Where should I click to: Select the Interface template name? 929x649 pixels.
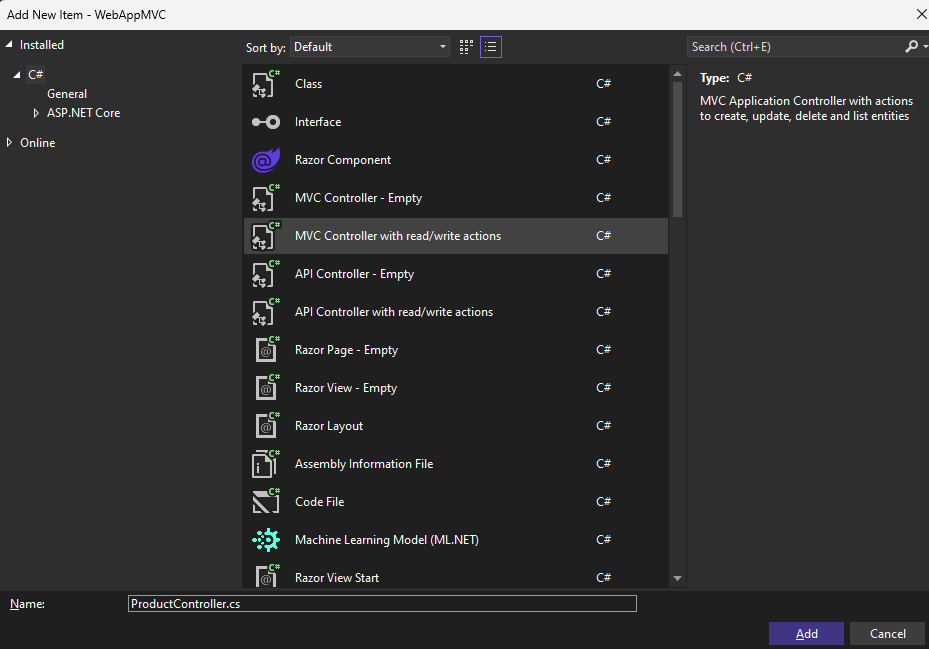tap(318, 122)
